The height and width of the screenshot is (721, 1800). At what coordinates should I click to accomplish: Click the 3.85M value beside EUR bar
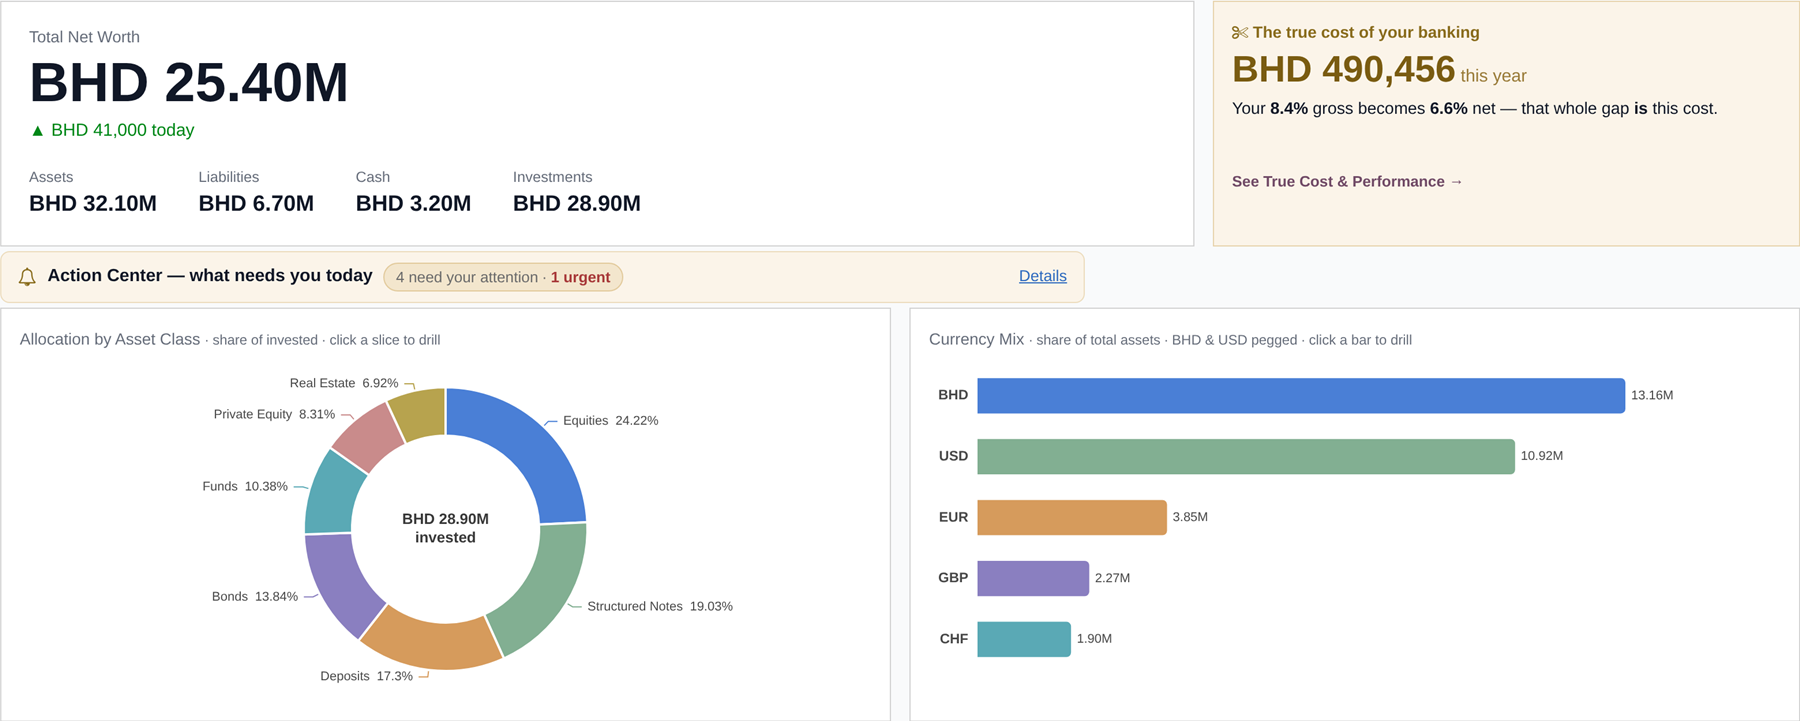click(1190, 517)
